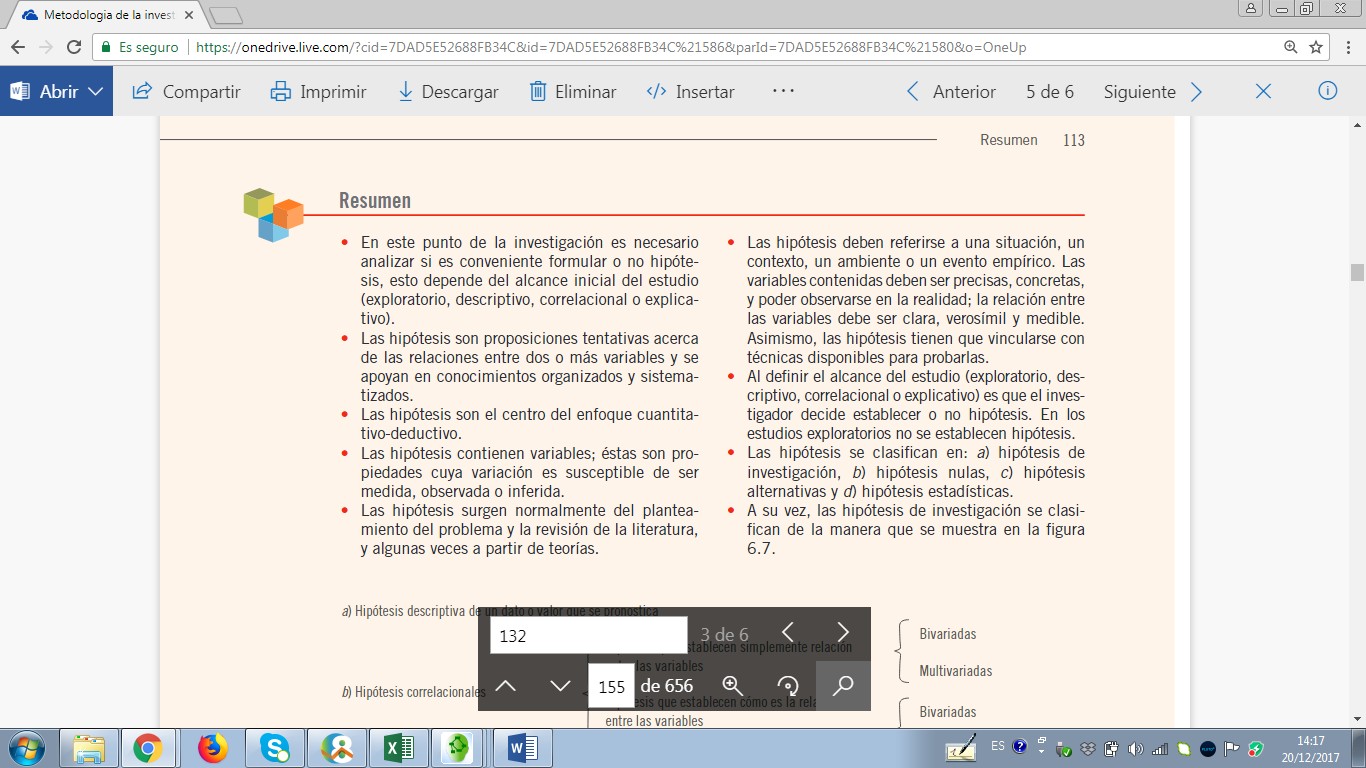The height and width of the screenshot is (768, 1366).
Task: Advance to next page with down chevron
Action: coord(560,686)
